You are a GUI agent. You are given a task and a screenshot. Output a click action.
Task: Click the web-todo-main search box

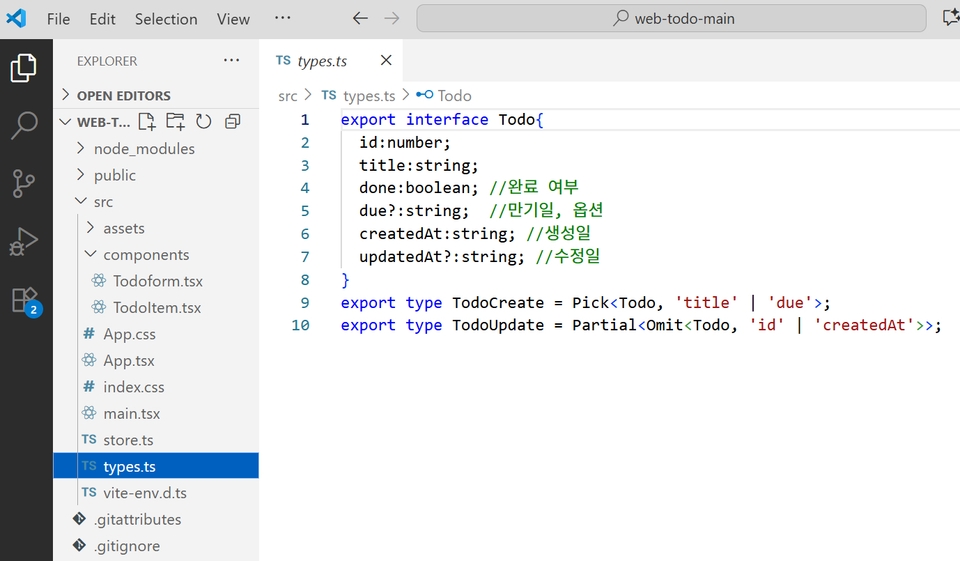click(671, 19)
